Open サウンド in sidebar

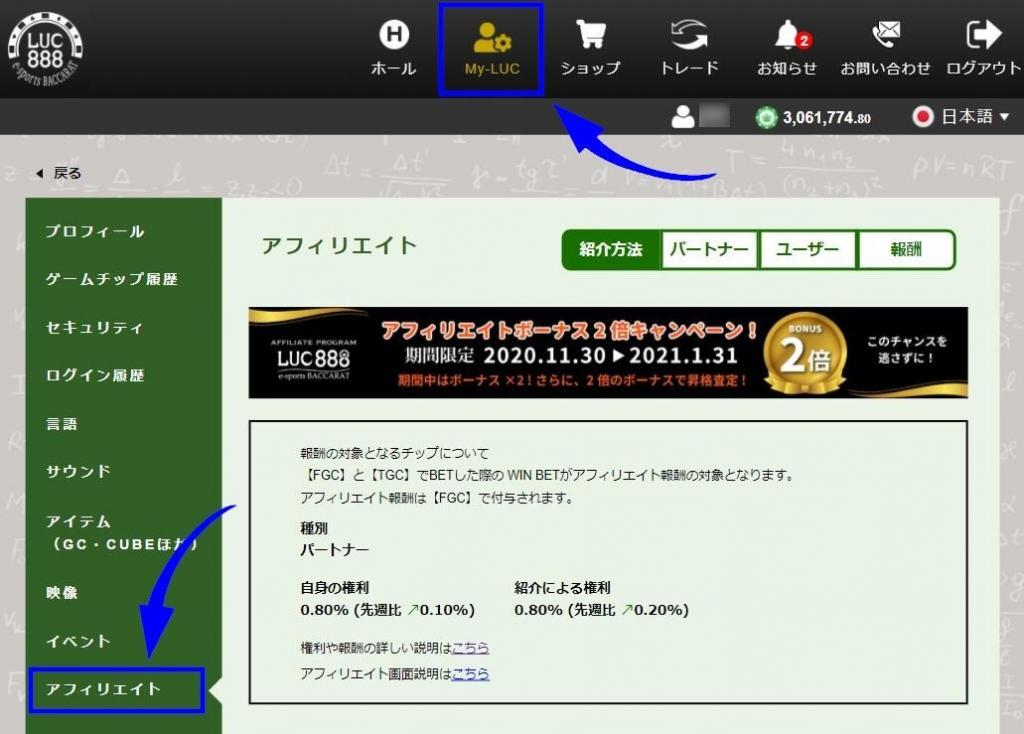click(x=78, y=471)
